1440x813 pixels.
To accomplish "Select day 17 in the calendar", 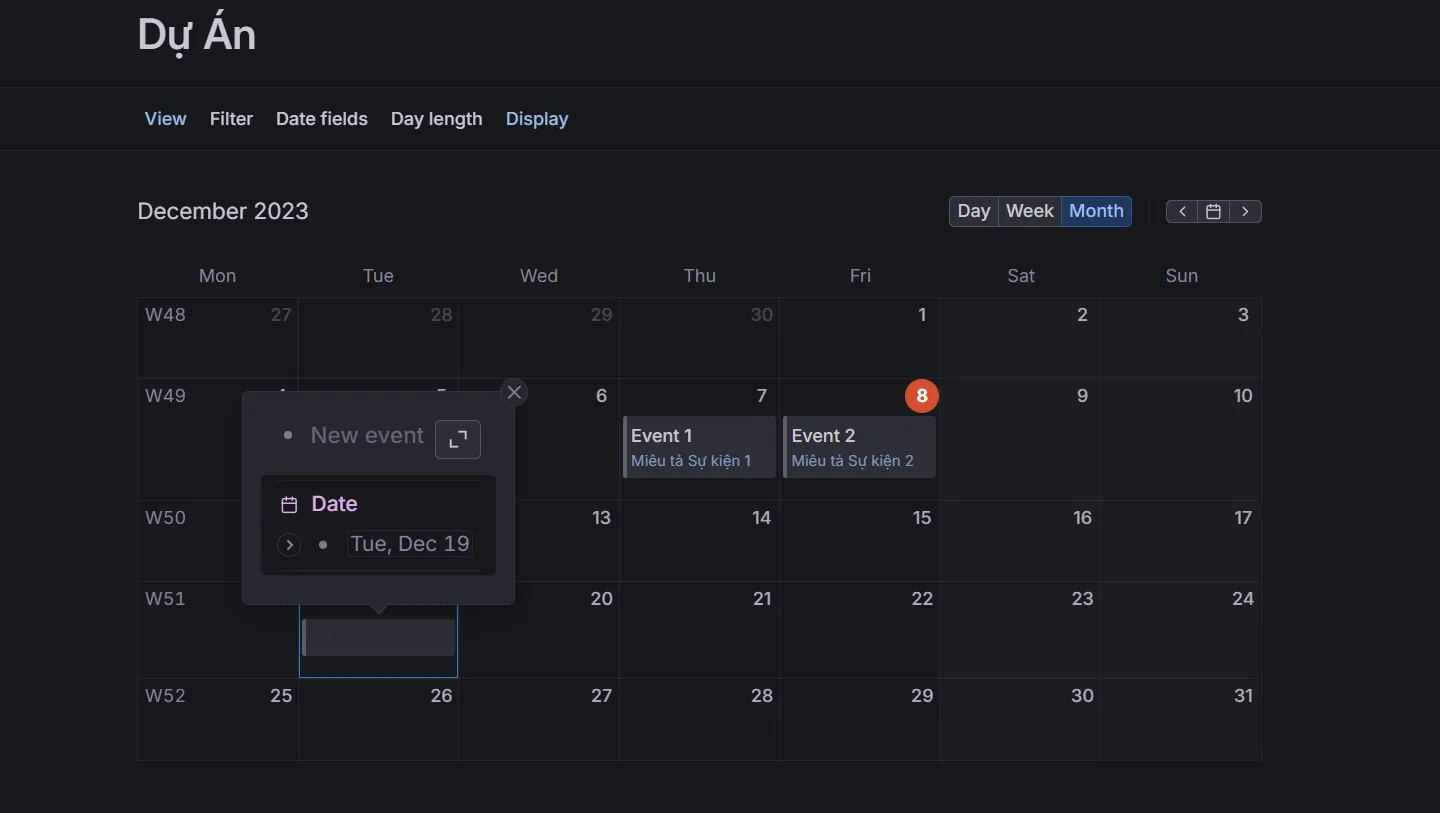I will (1243, 518).
